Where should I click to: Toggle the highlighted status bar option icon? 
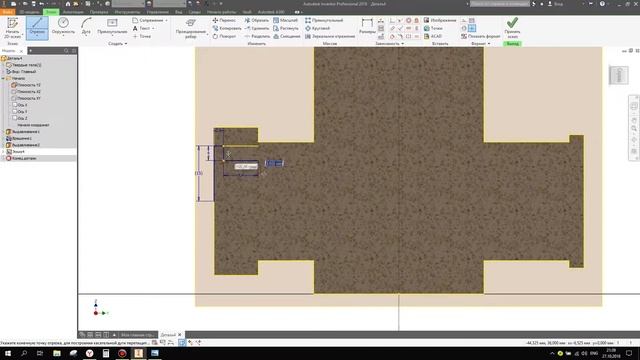point(182,342)
